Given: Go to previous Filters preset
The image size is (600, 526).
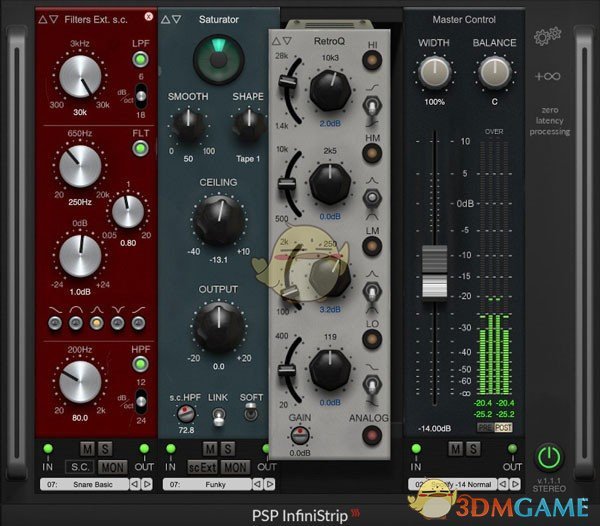Looking at the screenshot, I should tap(135, 484).
